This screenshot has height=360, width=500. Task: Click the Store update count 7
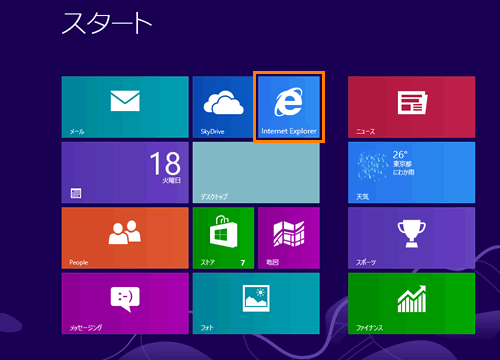[243, 263]
